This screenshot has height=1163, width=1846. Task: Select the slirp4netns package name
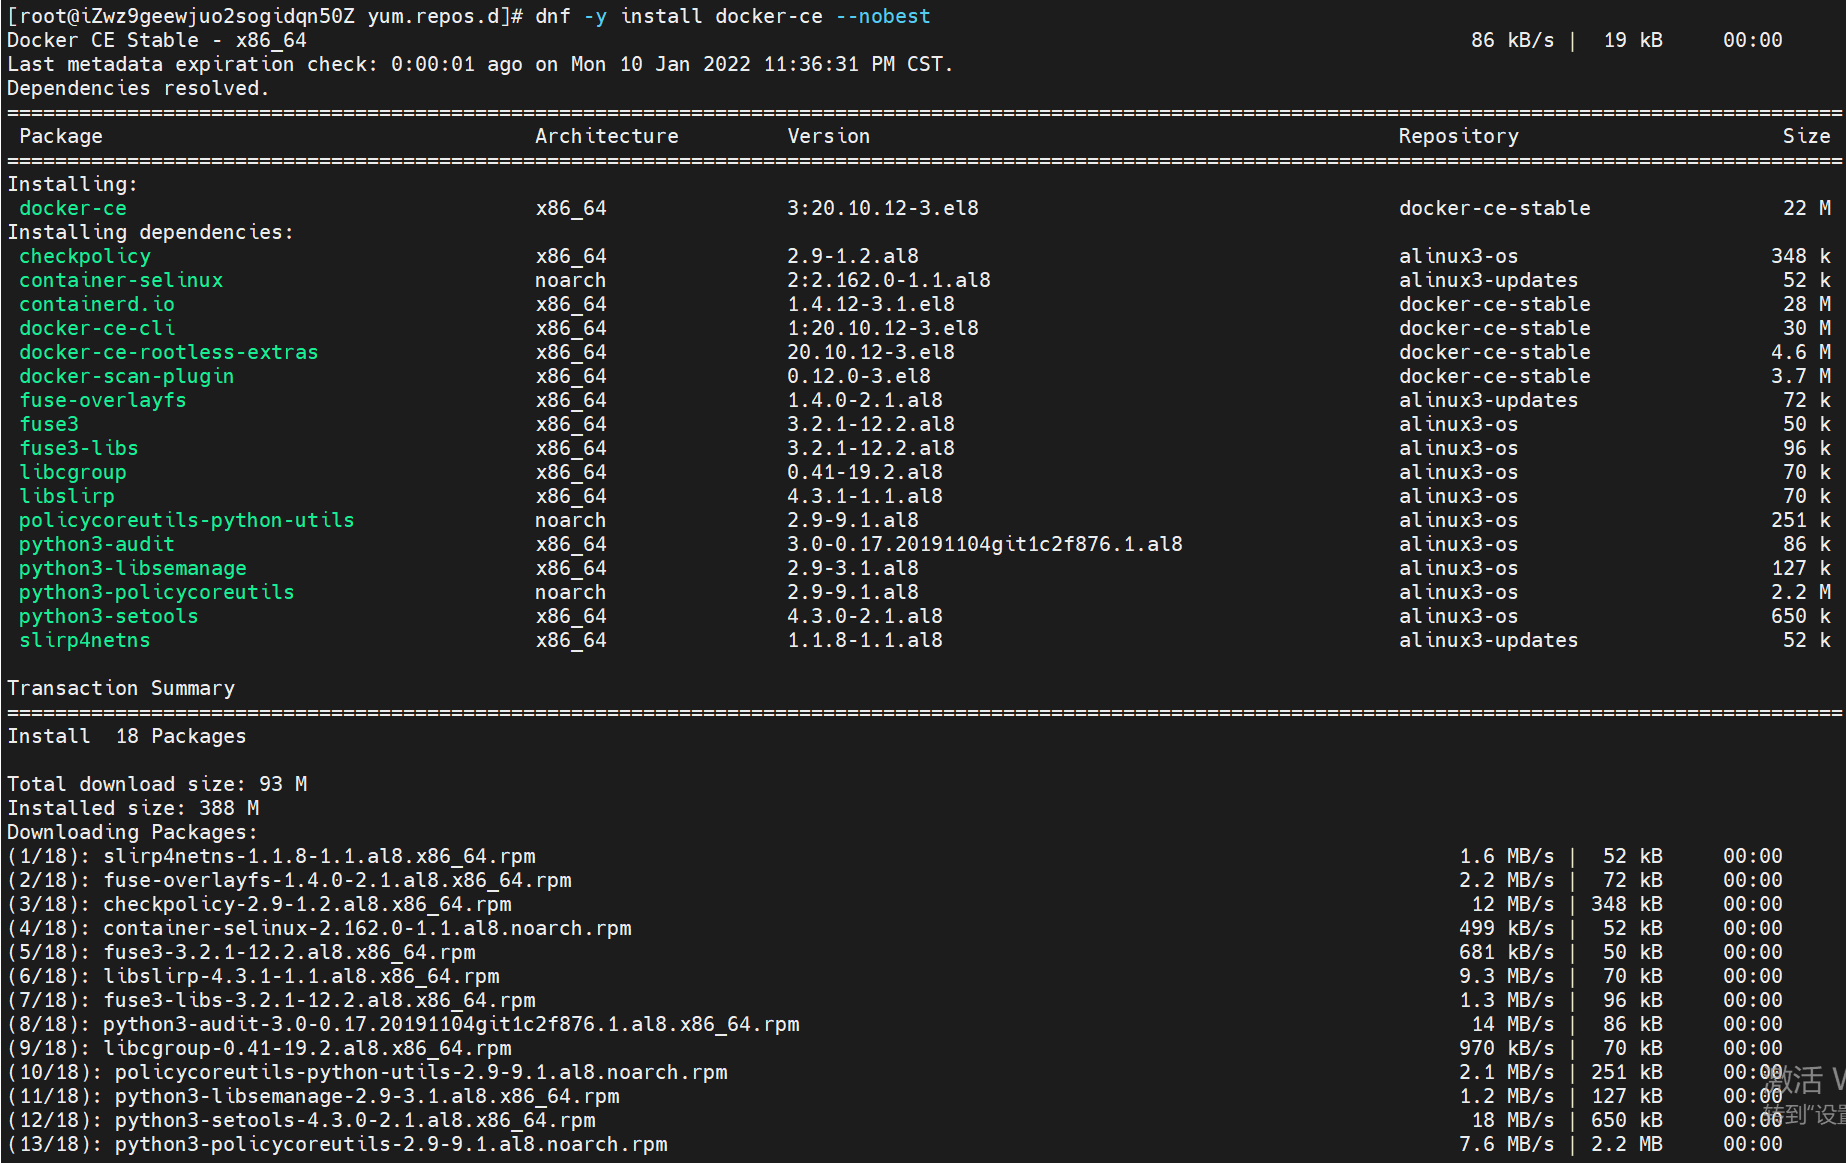(85, 640)
